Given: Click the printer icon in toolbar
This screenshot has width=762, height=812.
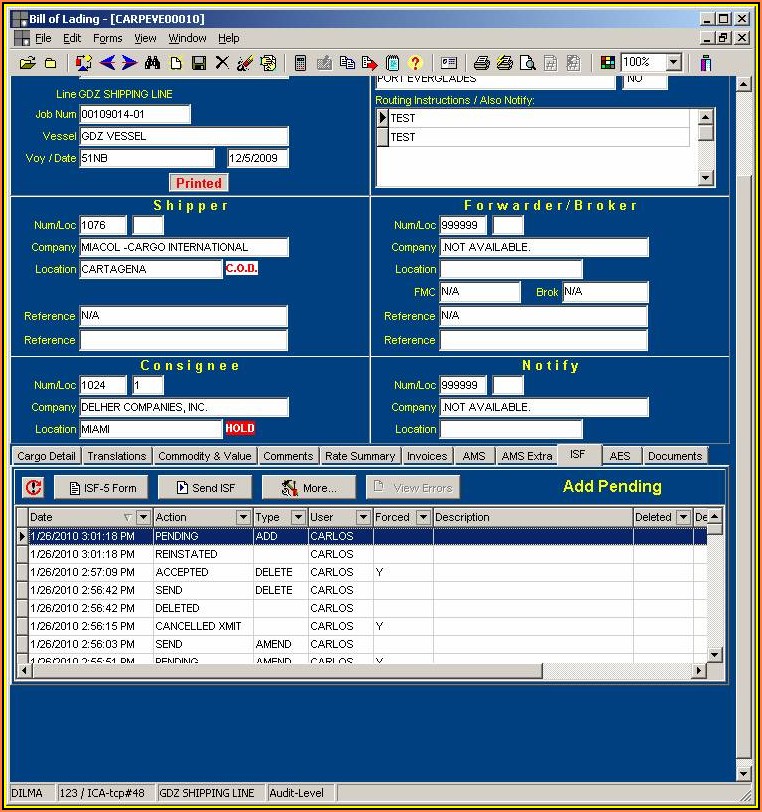Looking at the screenshot, I should pos(482,63).
